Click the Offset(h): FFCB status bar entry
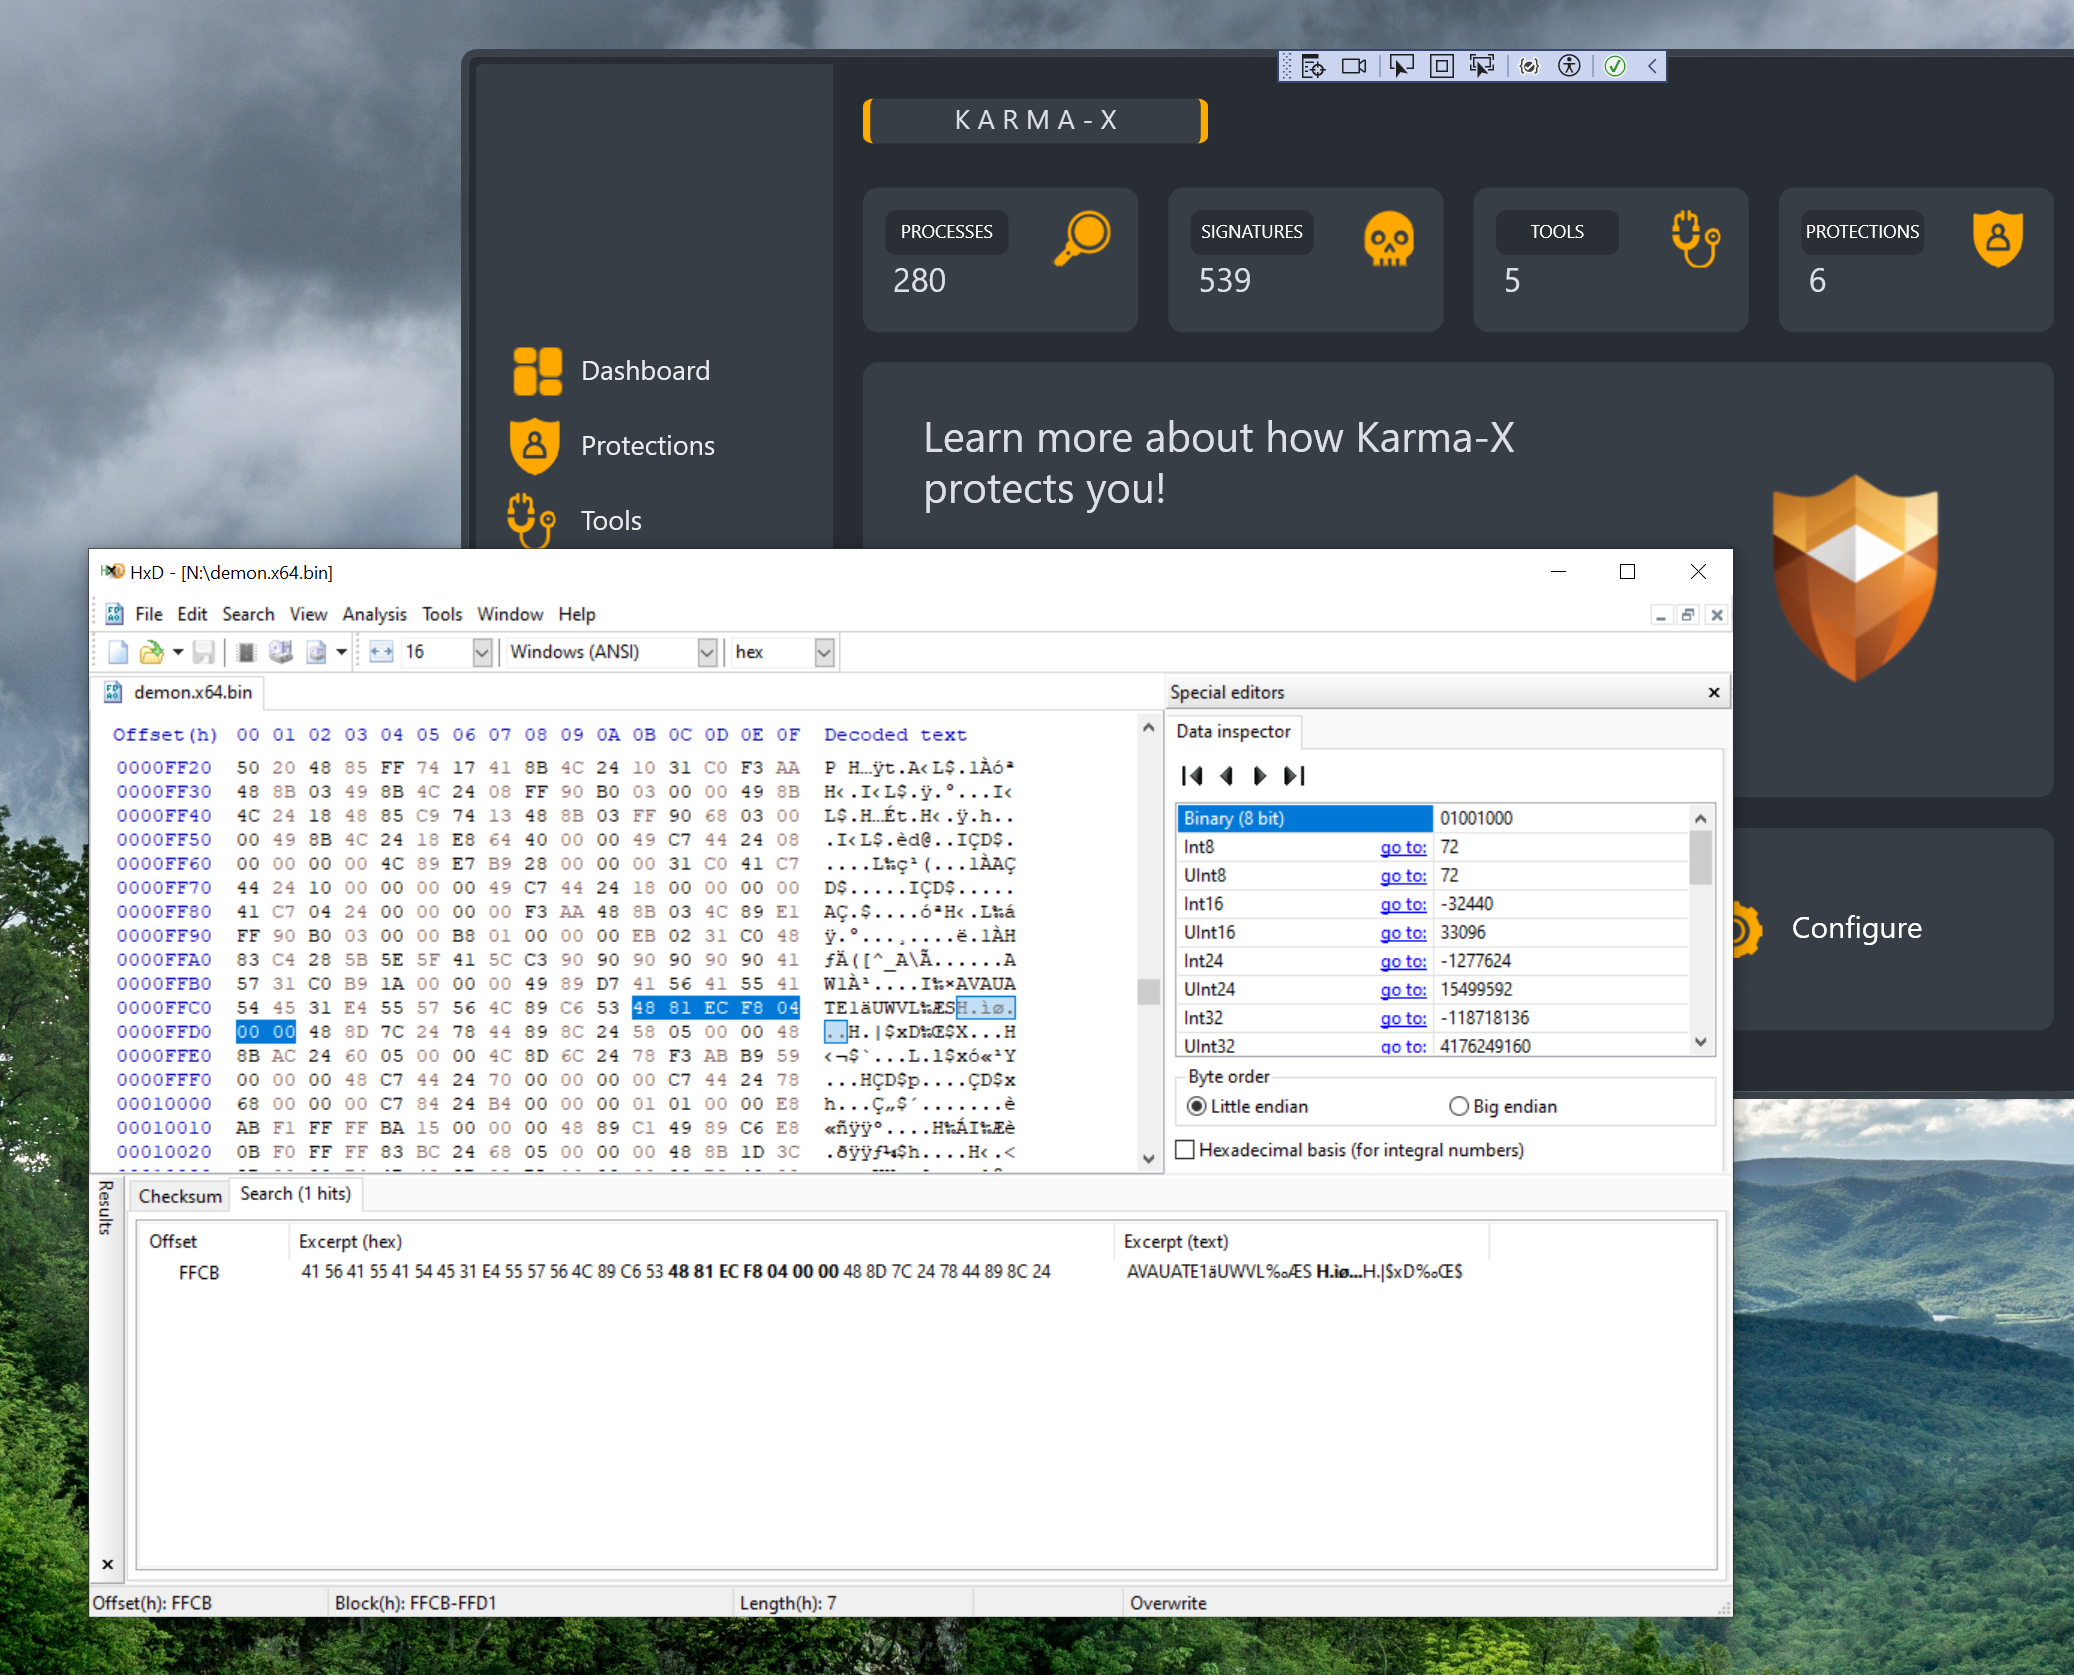 [152, 1603]
